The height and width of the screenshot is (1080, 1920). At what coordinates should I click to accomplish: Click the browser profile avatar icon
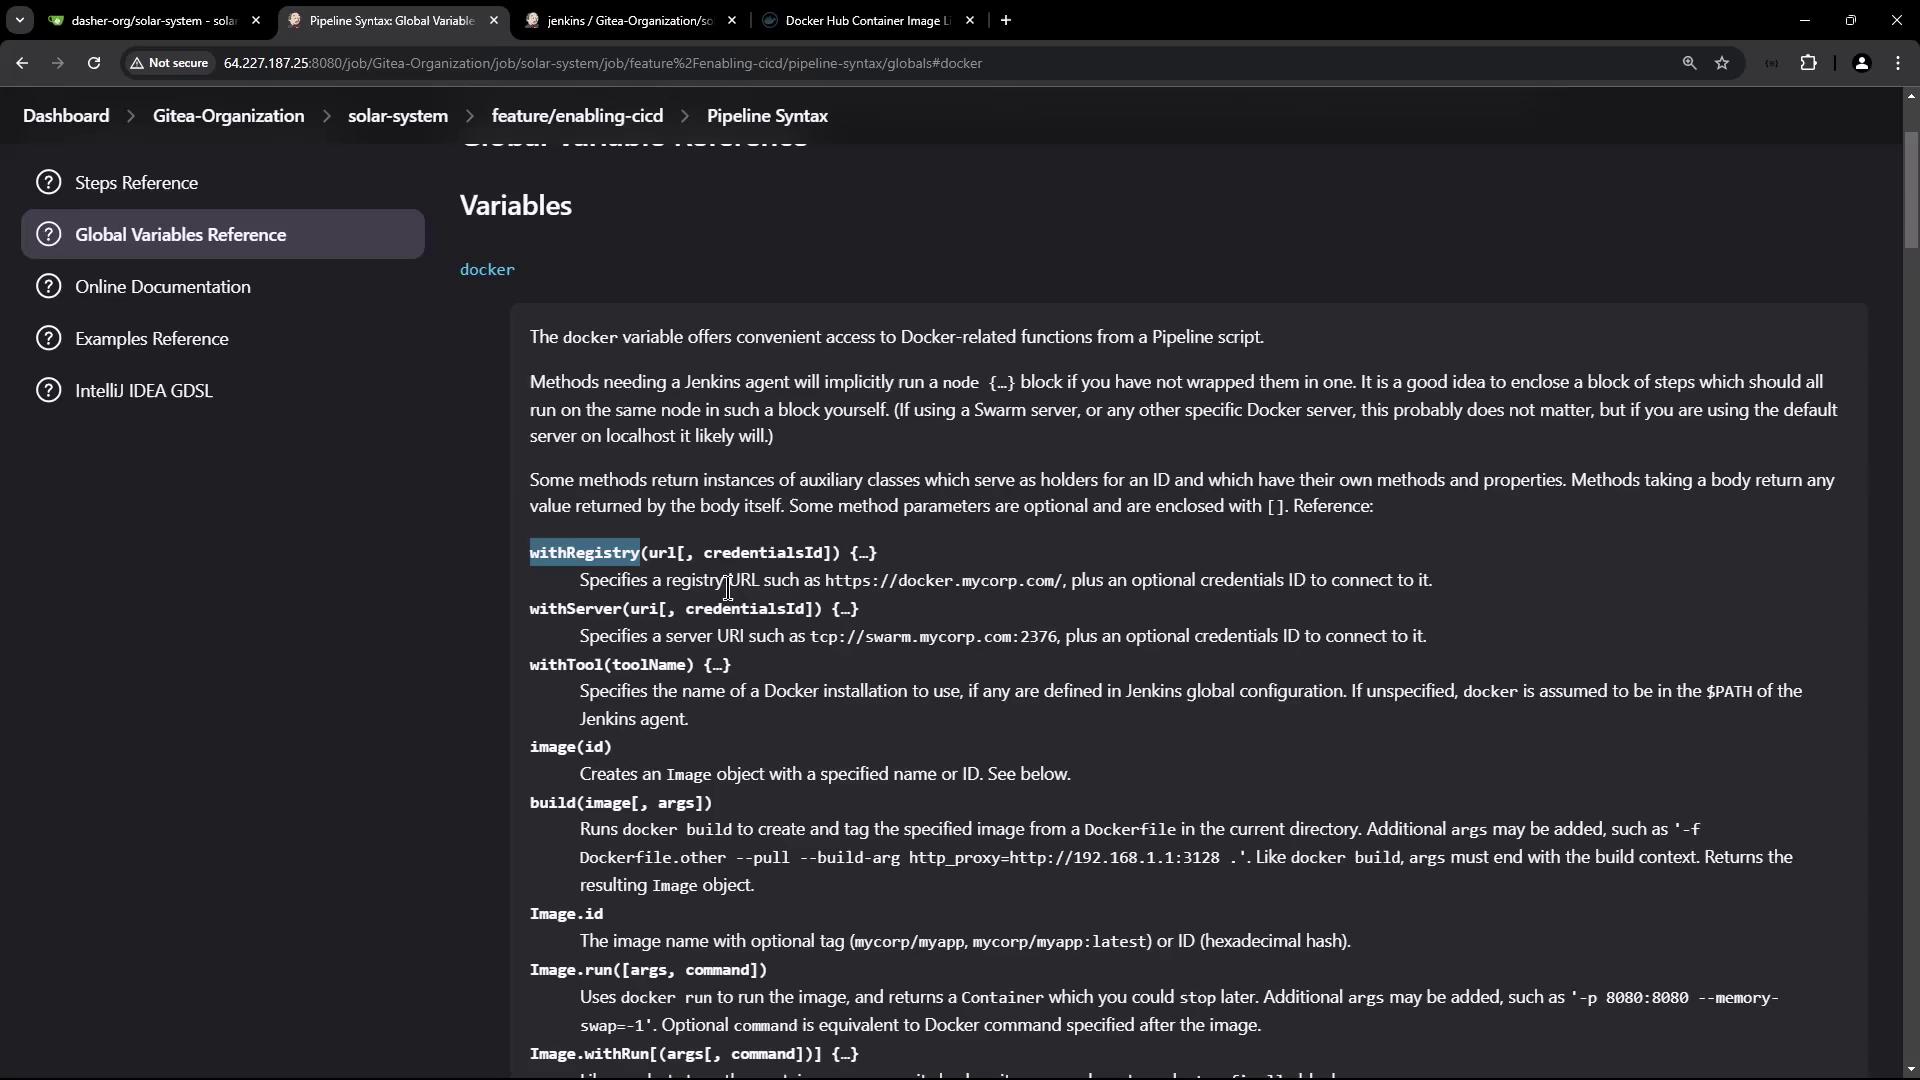[1861, 63]
